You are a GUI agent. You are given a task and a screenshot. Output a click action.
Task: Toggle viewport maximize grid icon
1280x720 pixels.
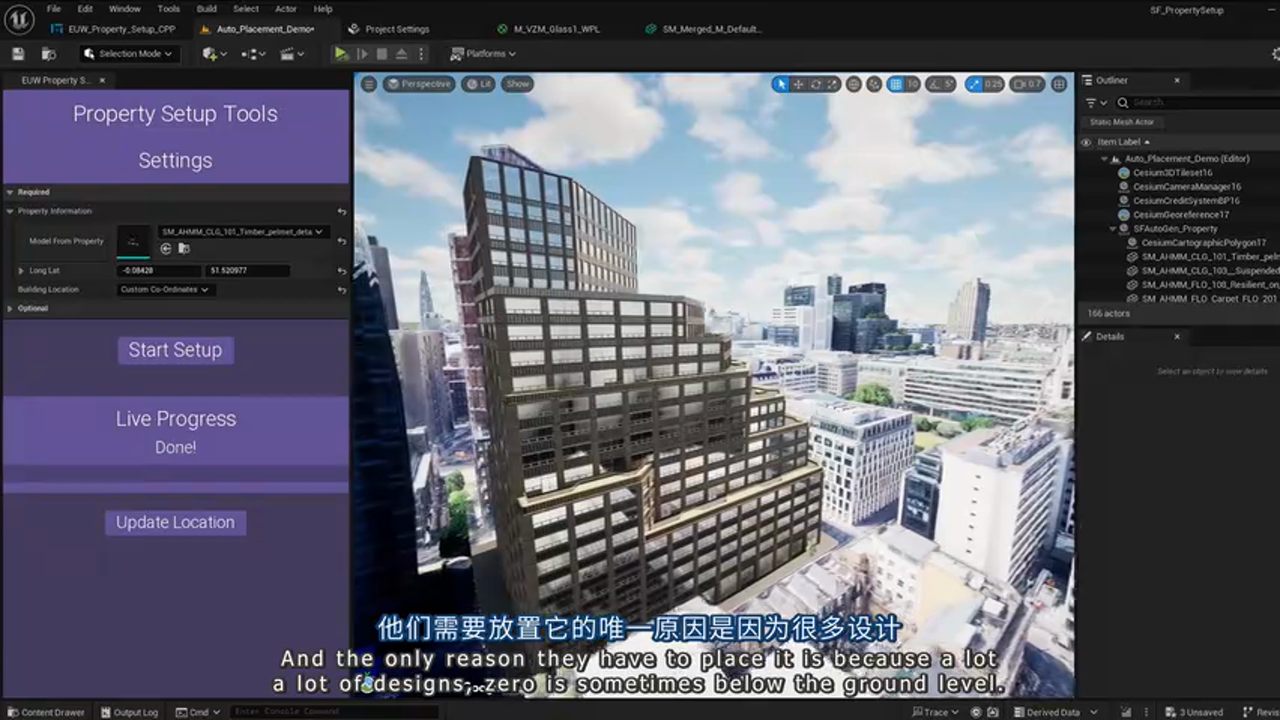coord(1058,84)
